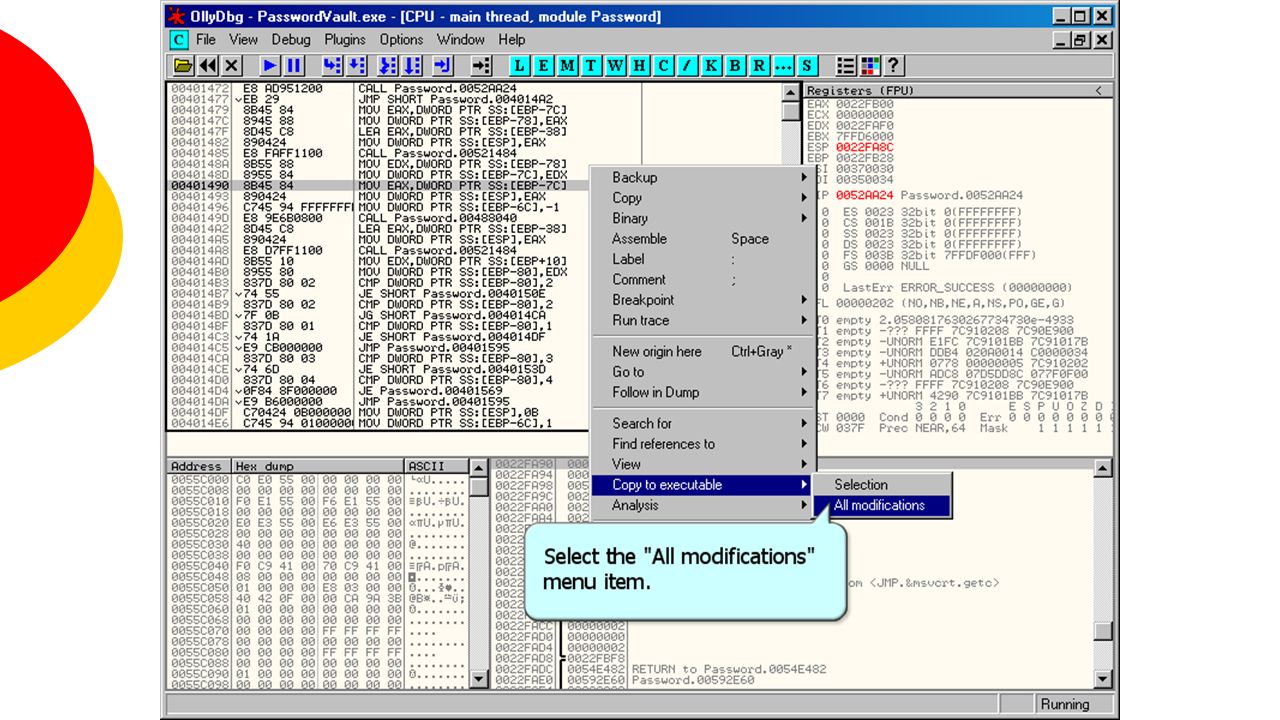Open the Options menu
The width and height of the screenshot is (1280, 720).
(x=401, y=40)
